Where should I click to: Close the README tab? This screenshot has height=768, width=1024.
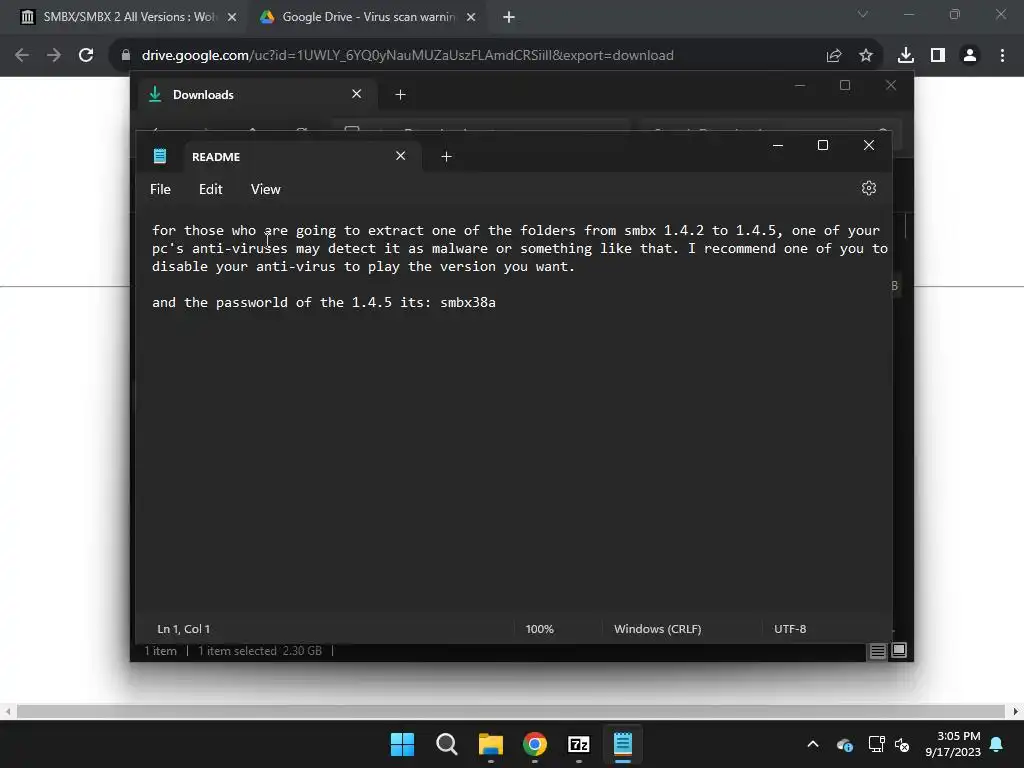(400, 156)
